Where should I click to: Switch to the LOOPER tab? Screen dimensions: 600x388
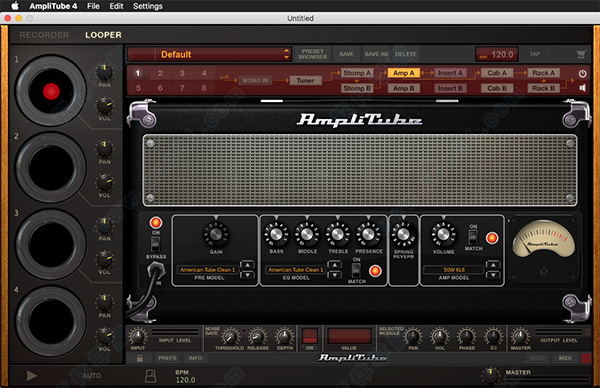tap(103, 35)
